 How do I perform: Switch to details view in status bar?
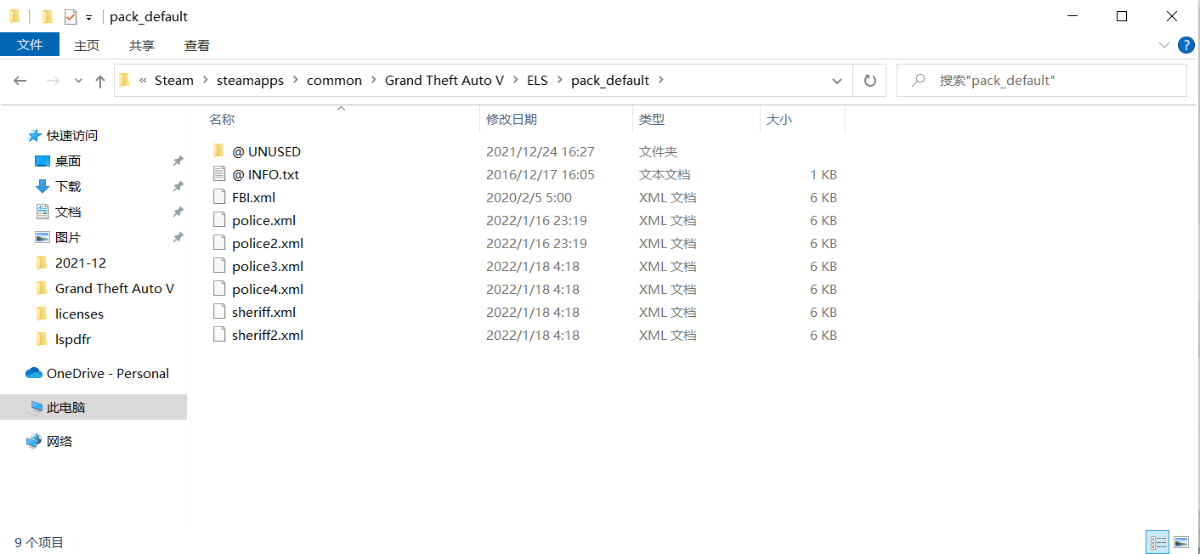coord(1158,542)
